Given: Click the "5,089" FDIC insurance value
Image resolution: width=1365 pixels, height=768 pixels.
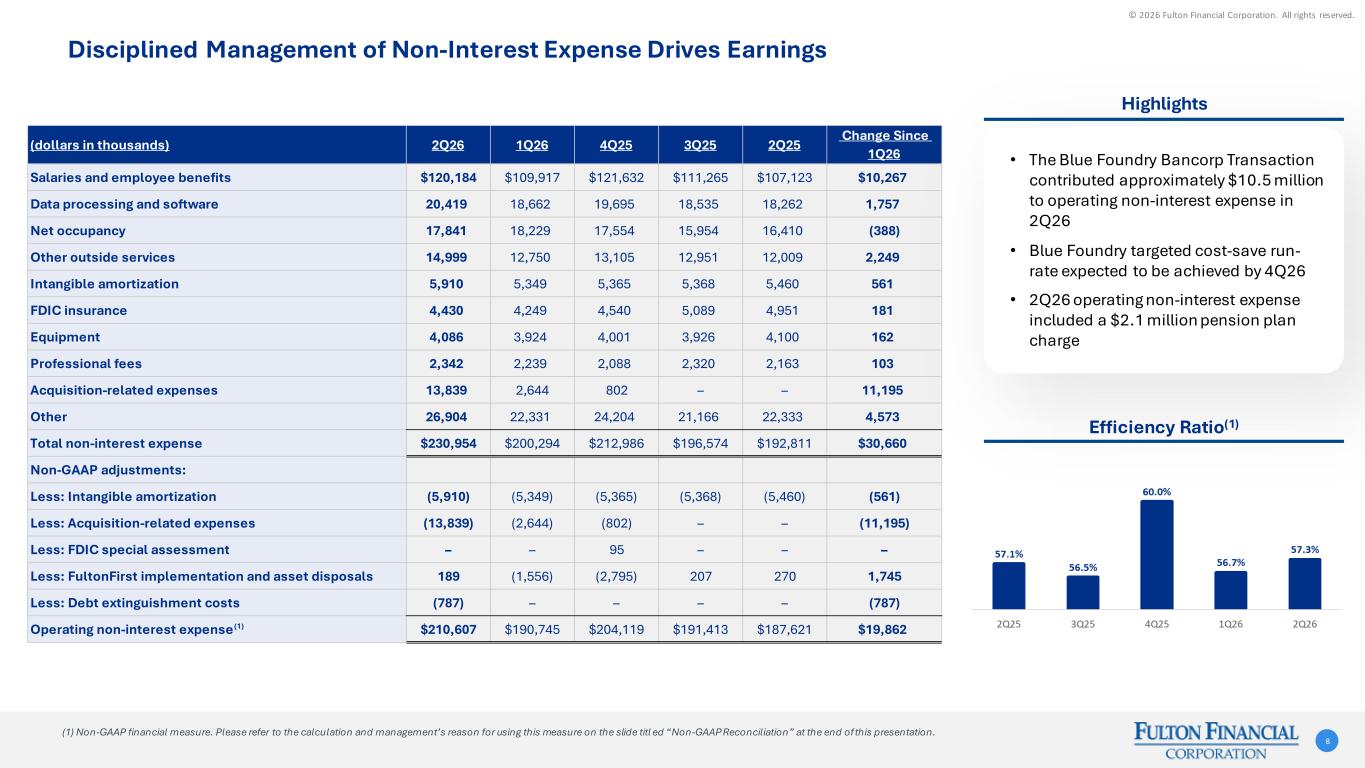Looking at the screenshot, I should coord(700,310).
